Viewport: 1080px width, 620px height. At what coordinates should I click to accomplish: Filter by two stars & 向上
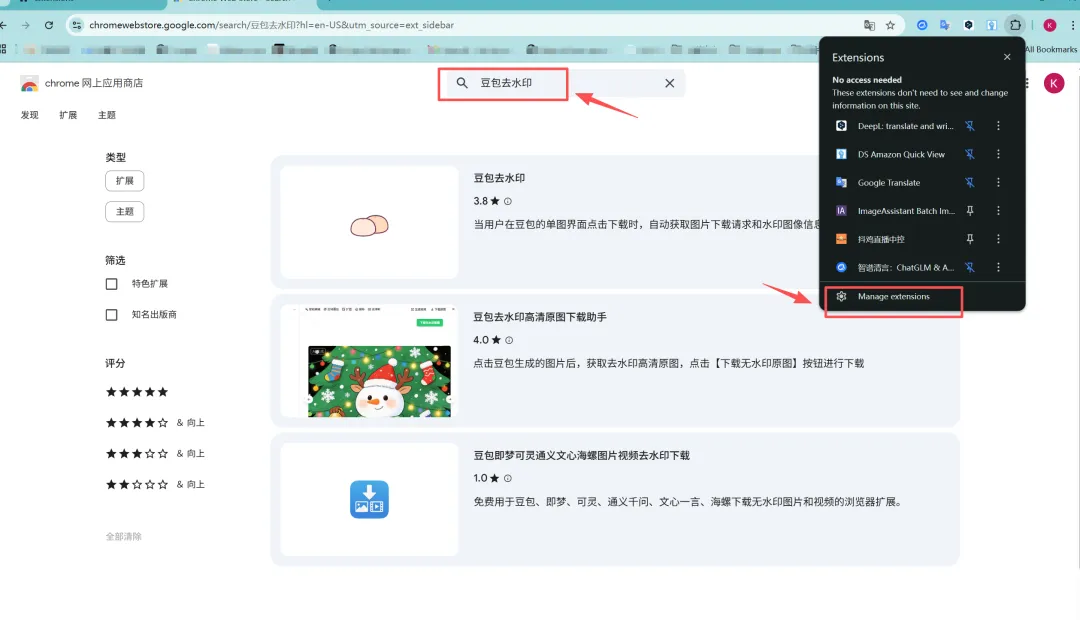coord(155,485)
